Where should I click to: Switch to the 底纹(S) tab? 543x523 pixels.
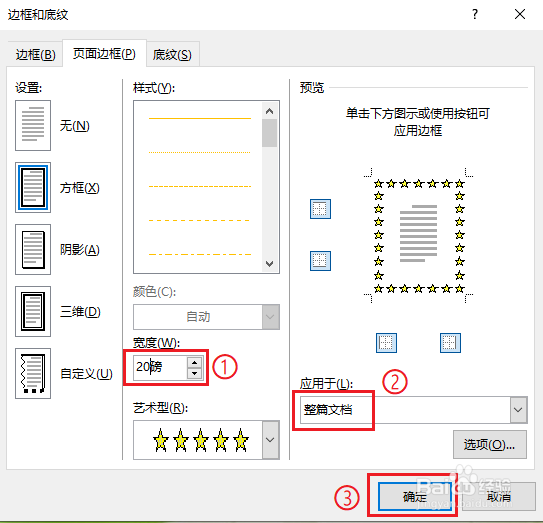(172, 54)
